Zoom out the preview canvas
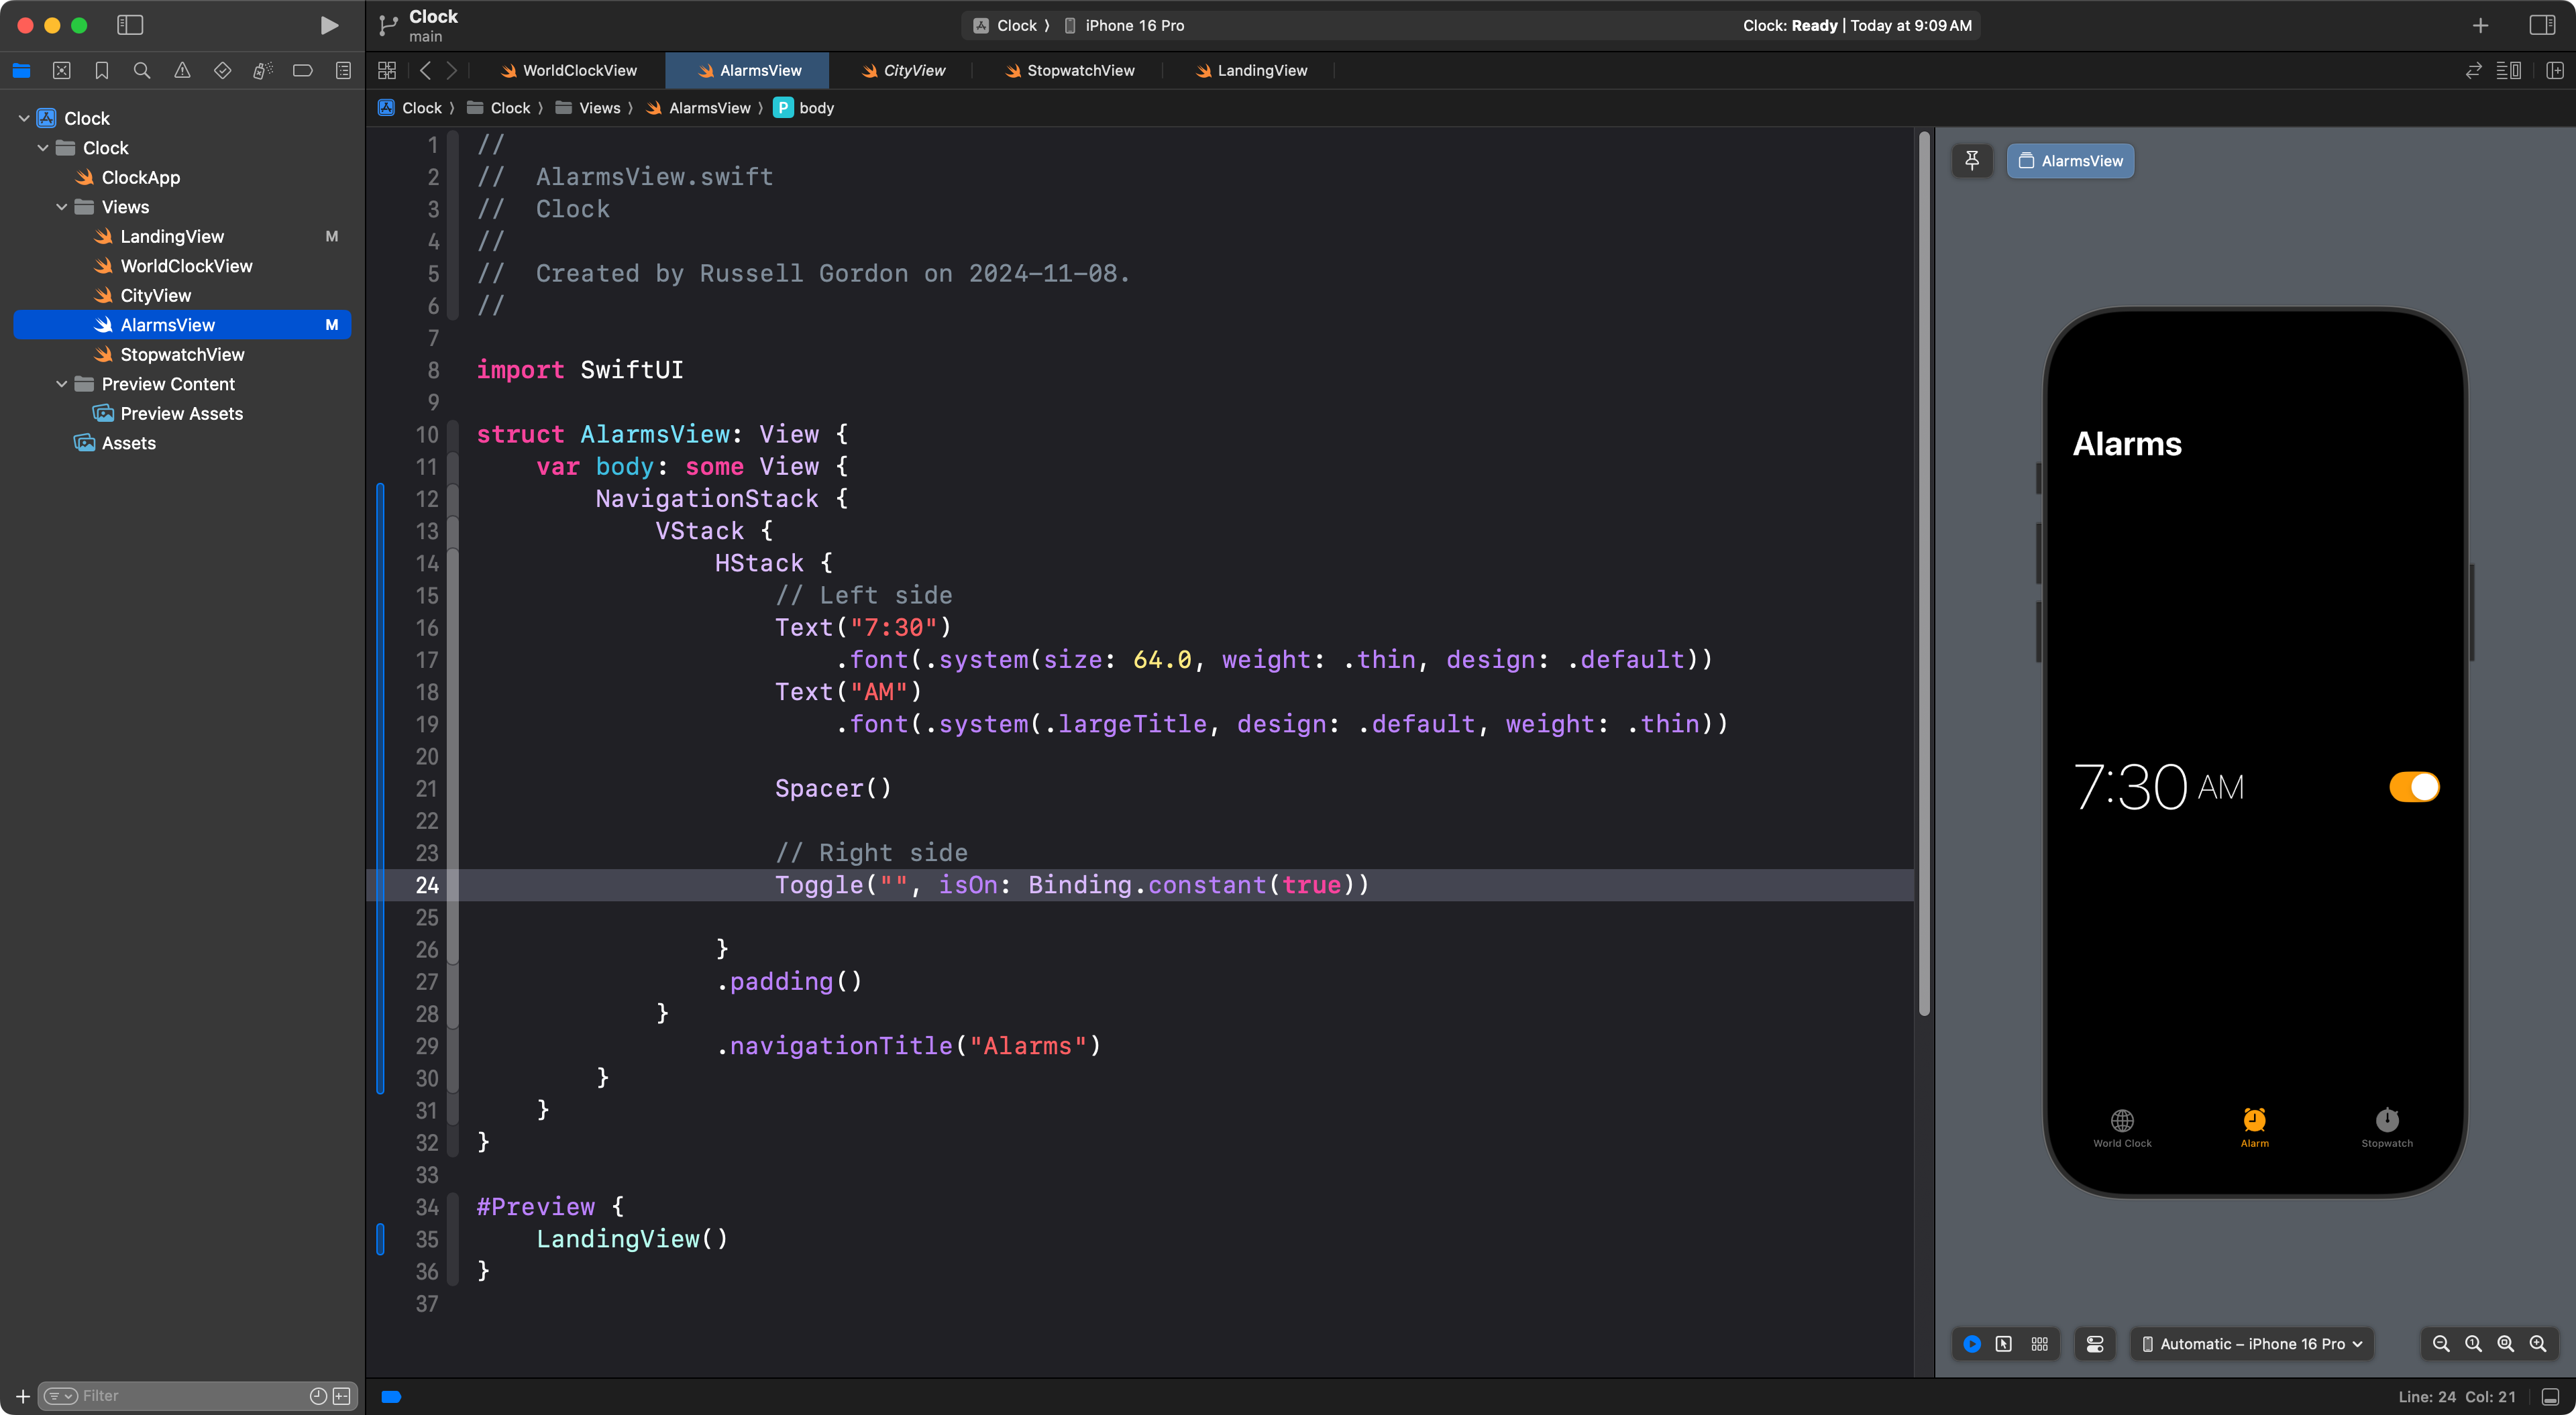The width and height of the screenshot is (2576, 1415). tap(2441, 1344)
